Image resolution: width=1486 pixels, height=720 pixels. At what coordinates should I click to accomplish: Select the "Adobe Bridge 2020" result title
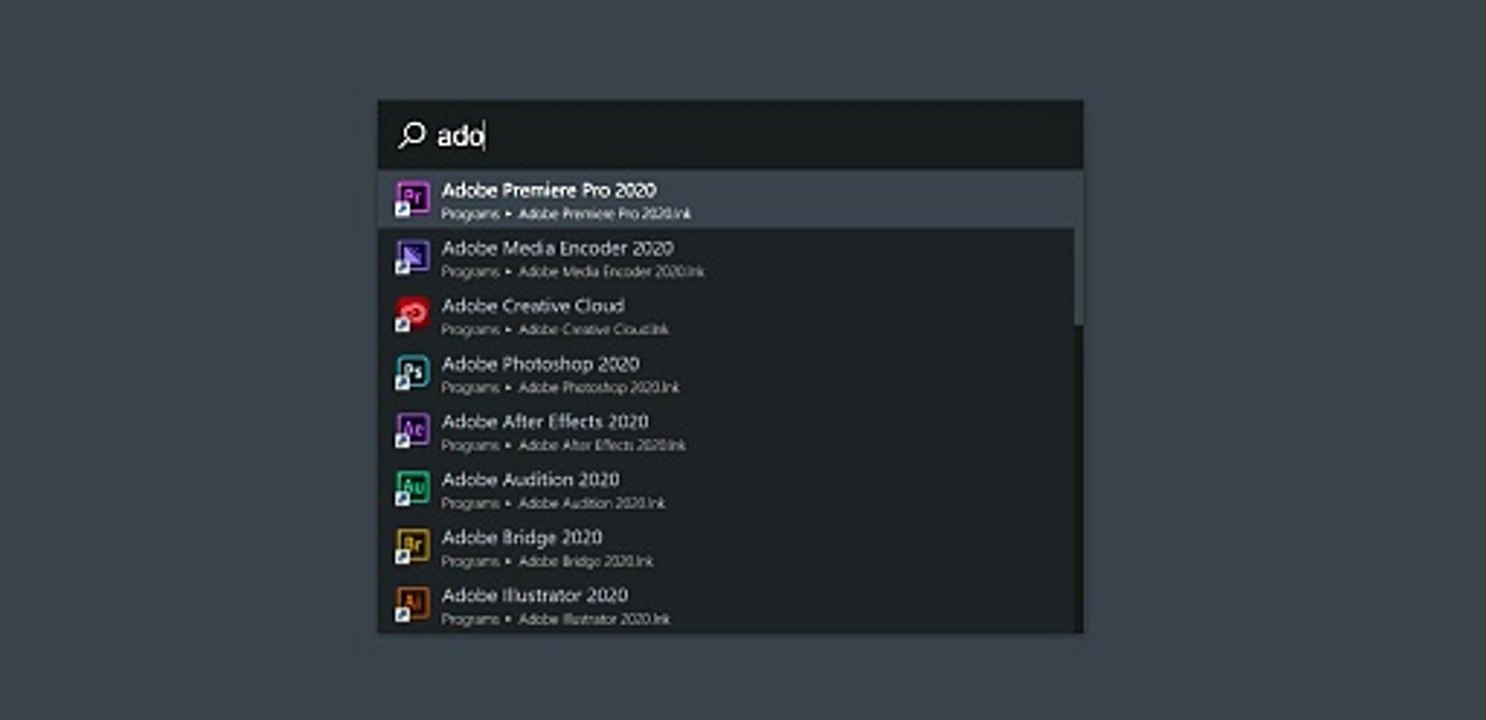[522, 538]
